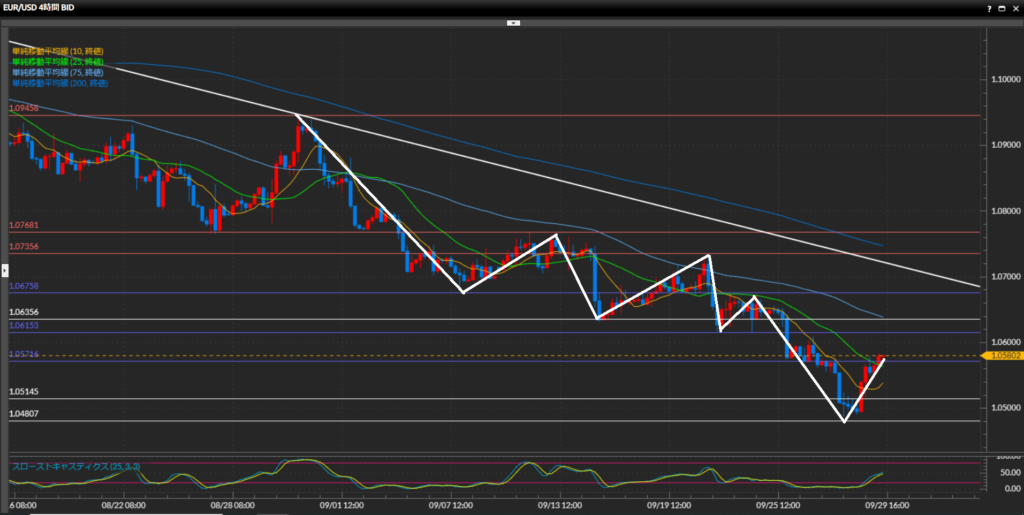
Task: Click the 1.04807 bottom support line label
Action: (23, 414)
